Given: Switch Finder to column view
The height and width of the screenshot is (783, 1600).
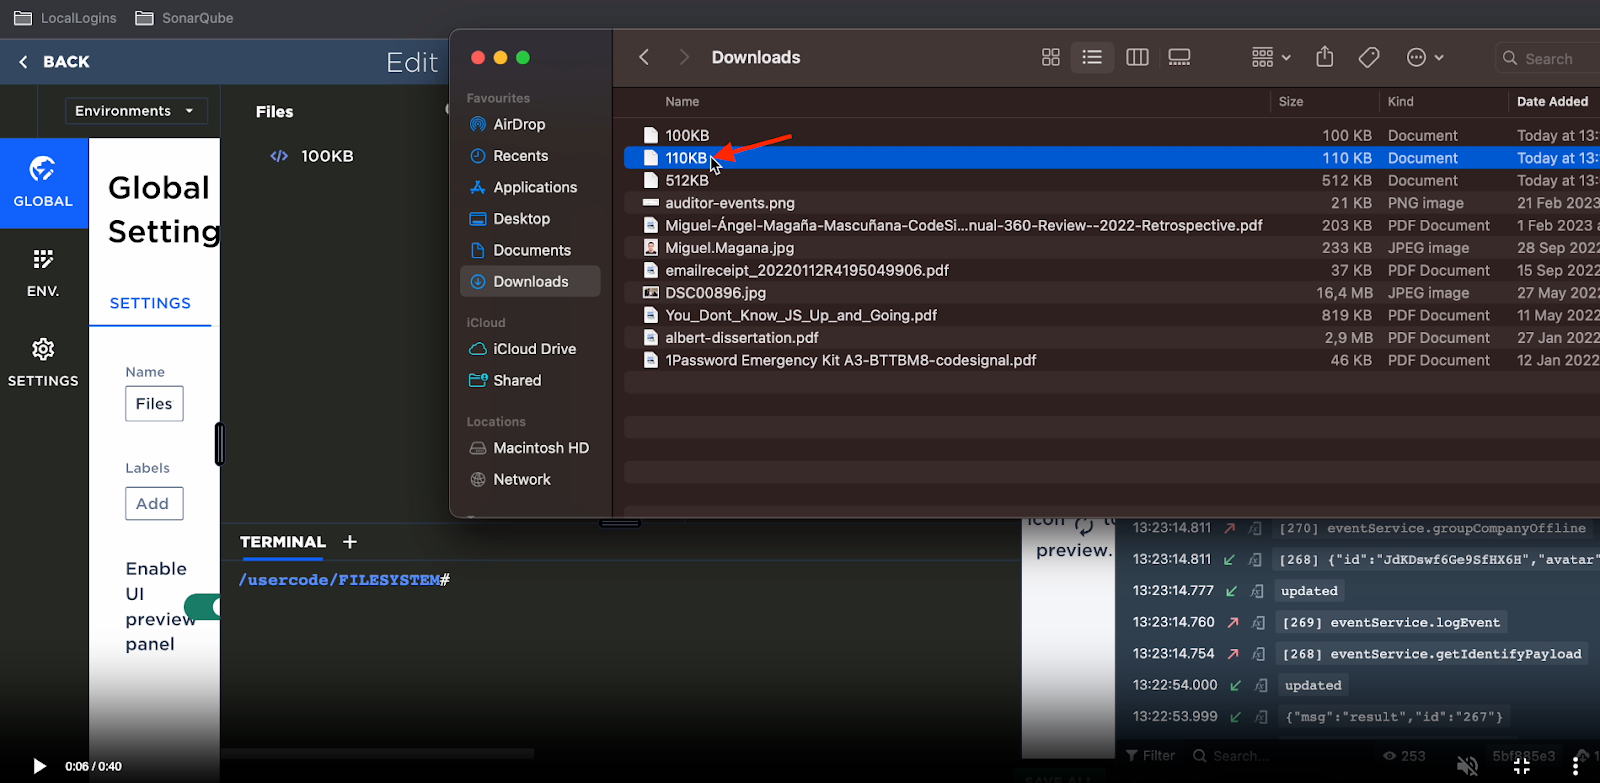Looking at the screenshot, I should (x=1137, y=58).
